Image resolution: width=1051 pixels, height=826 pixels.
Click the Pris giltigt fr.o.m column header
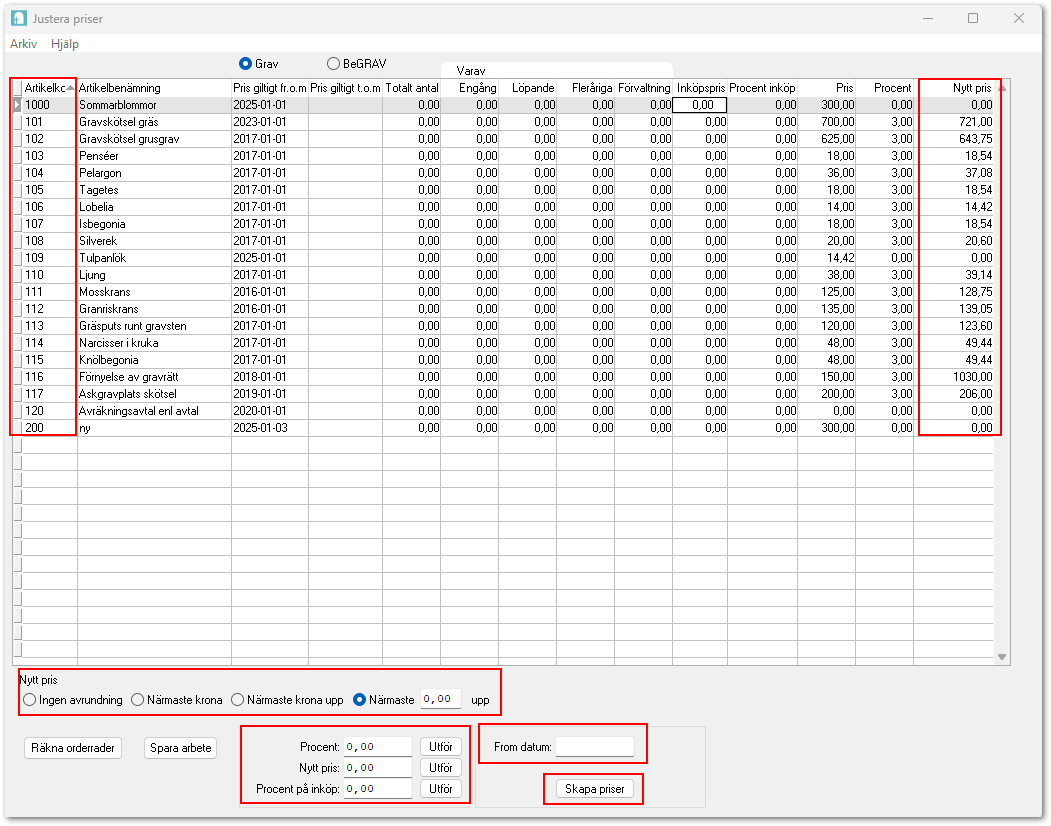coord(269,88)
